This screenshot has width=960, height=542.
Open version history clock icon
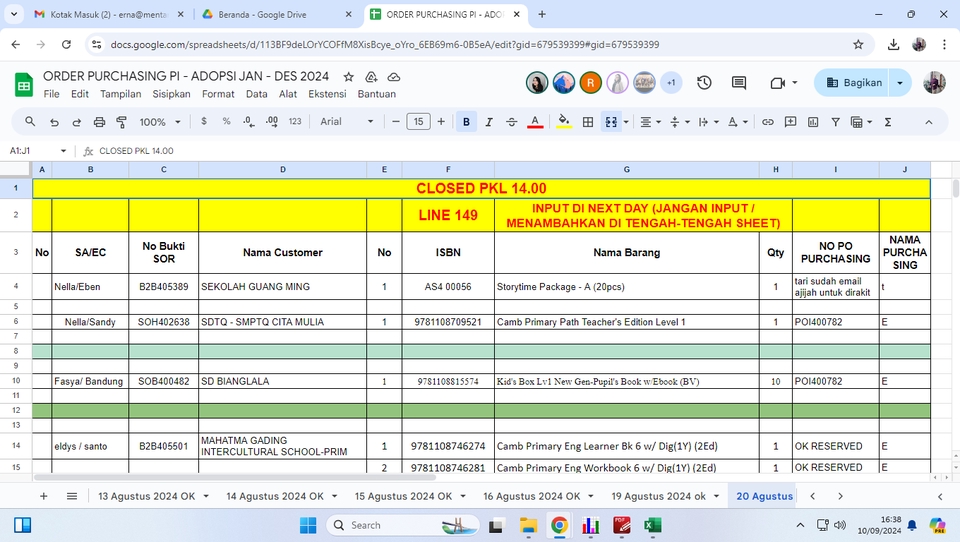[704, 83]
